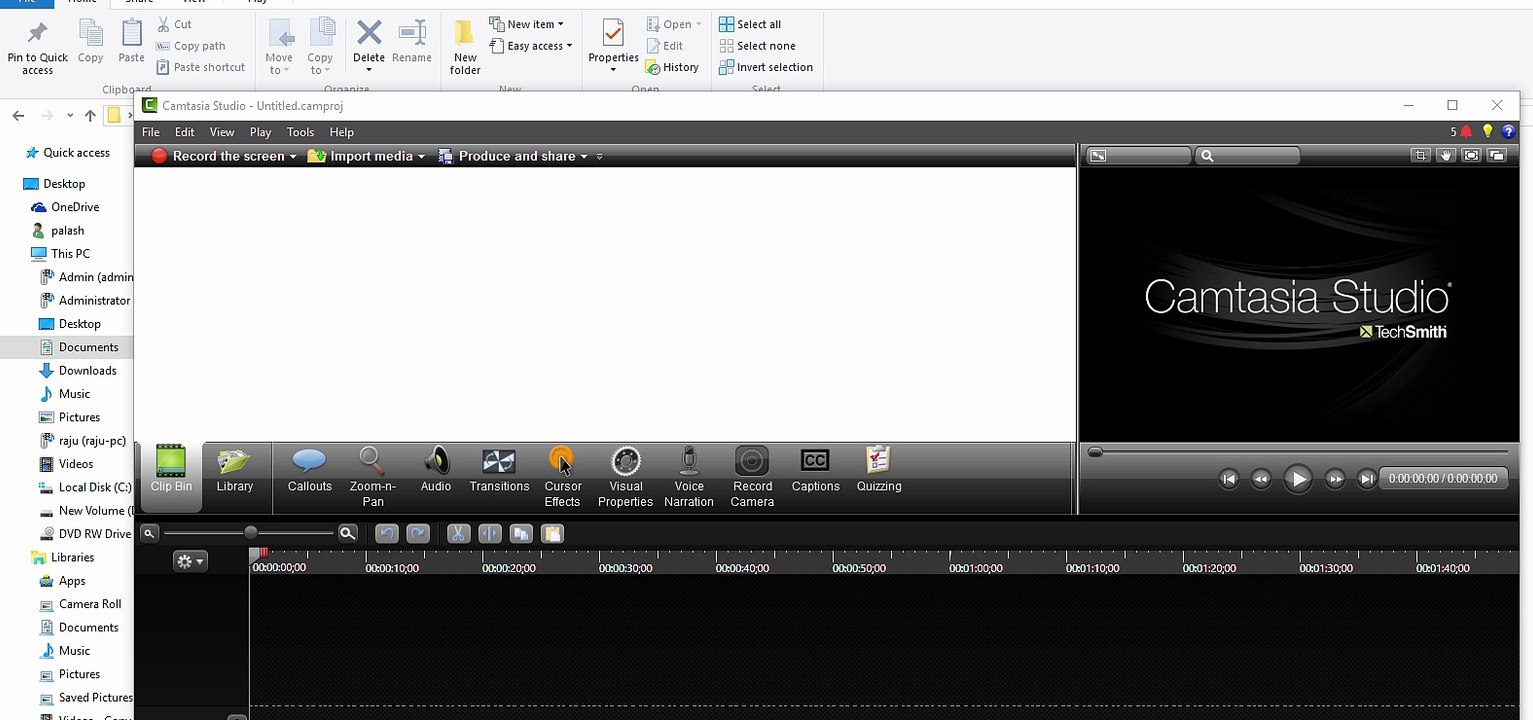Viewport: 1533px width, 720px height.
Task: Toggle crop mode in preview toolbar
Action: 1420,156
